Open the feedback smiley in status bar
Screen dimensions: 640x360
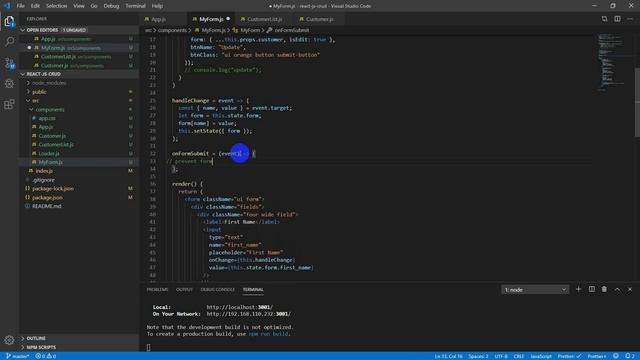[x=616, y=356]
